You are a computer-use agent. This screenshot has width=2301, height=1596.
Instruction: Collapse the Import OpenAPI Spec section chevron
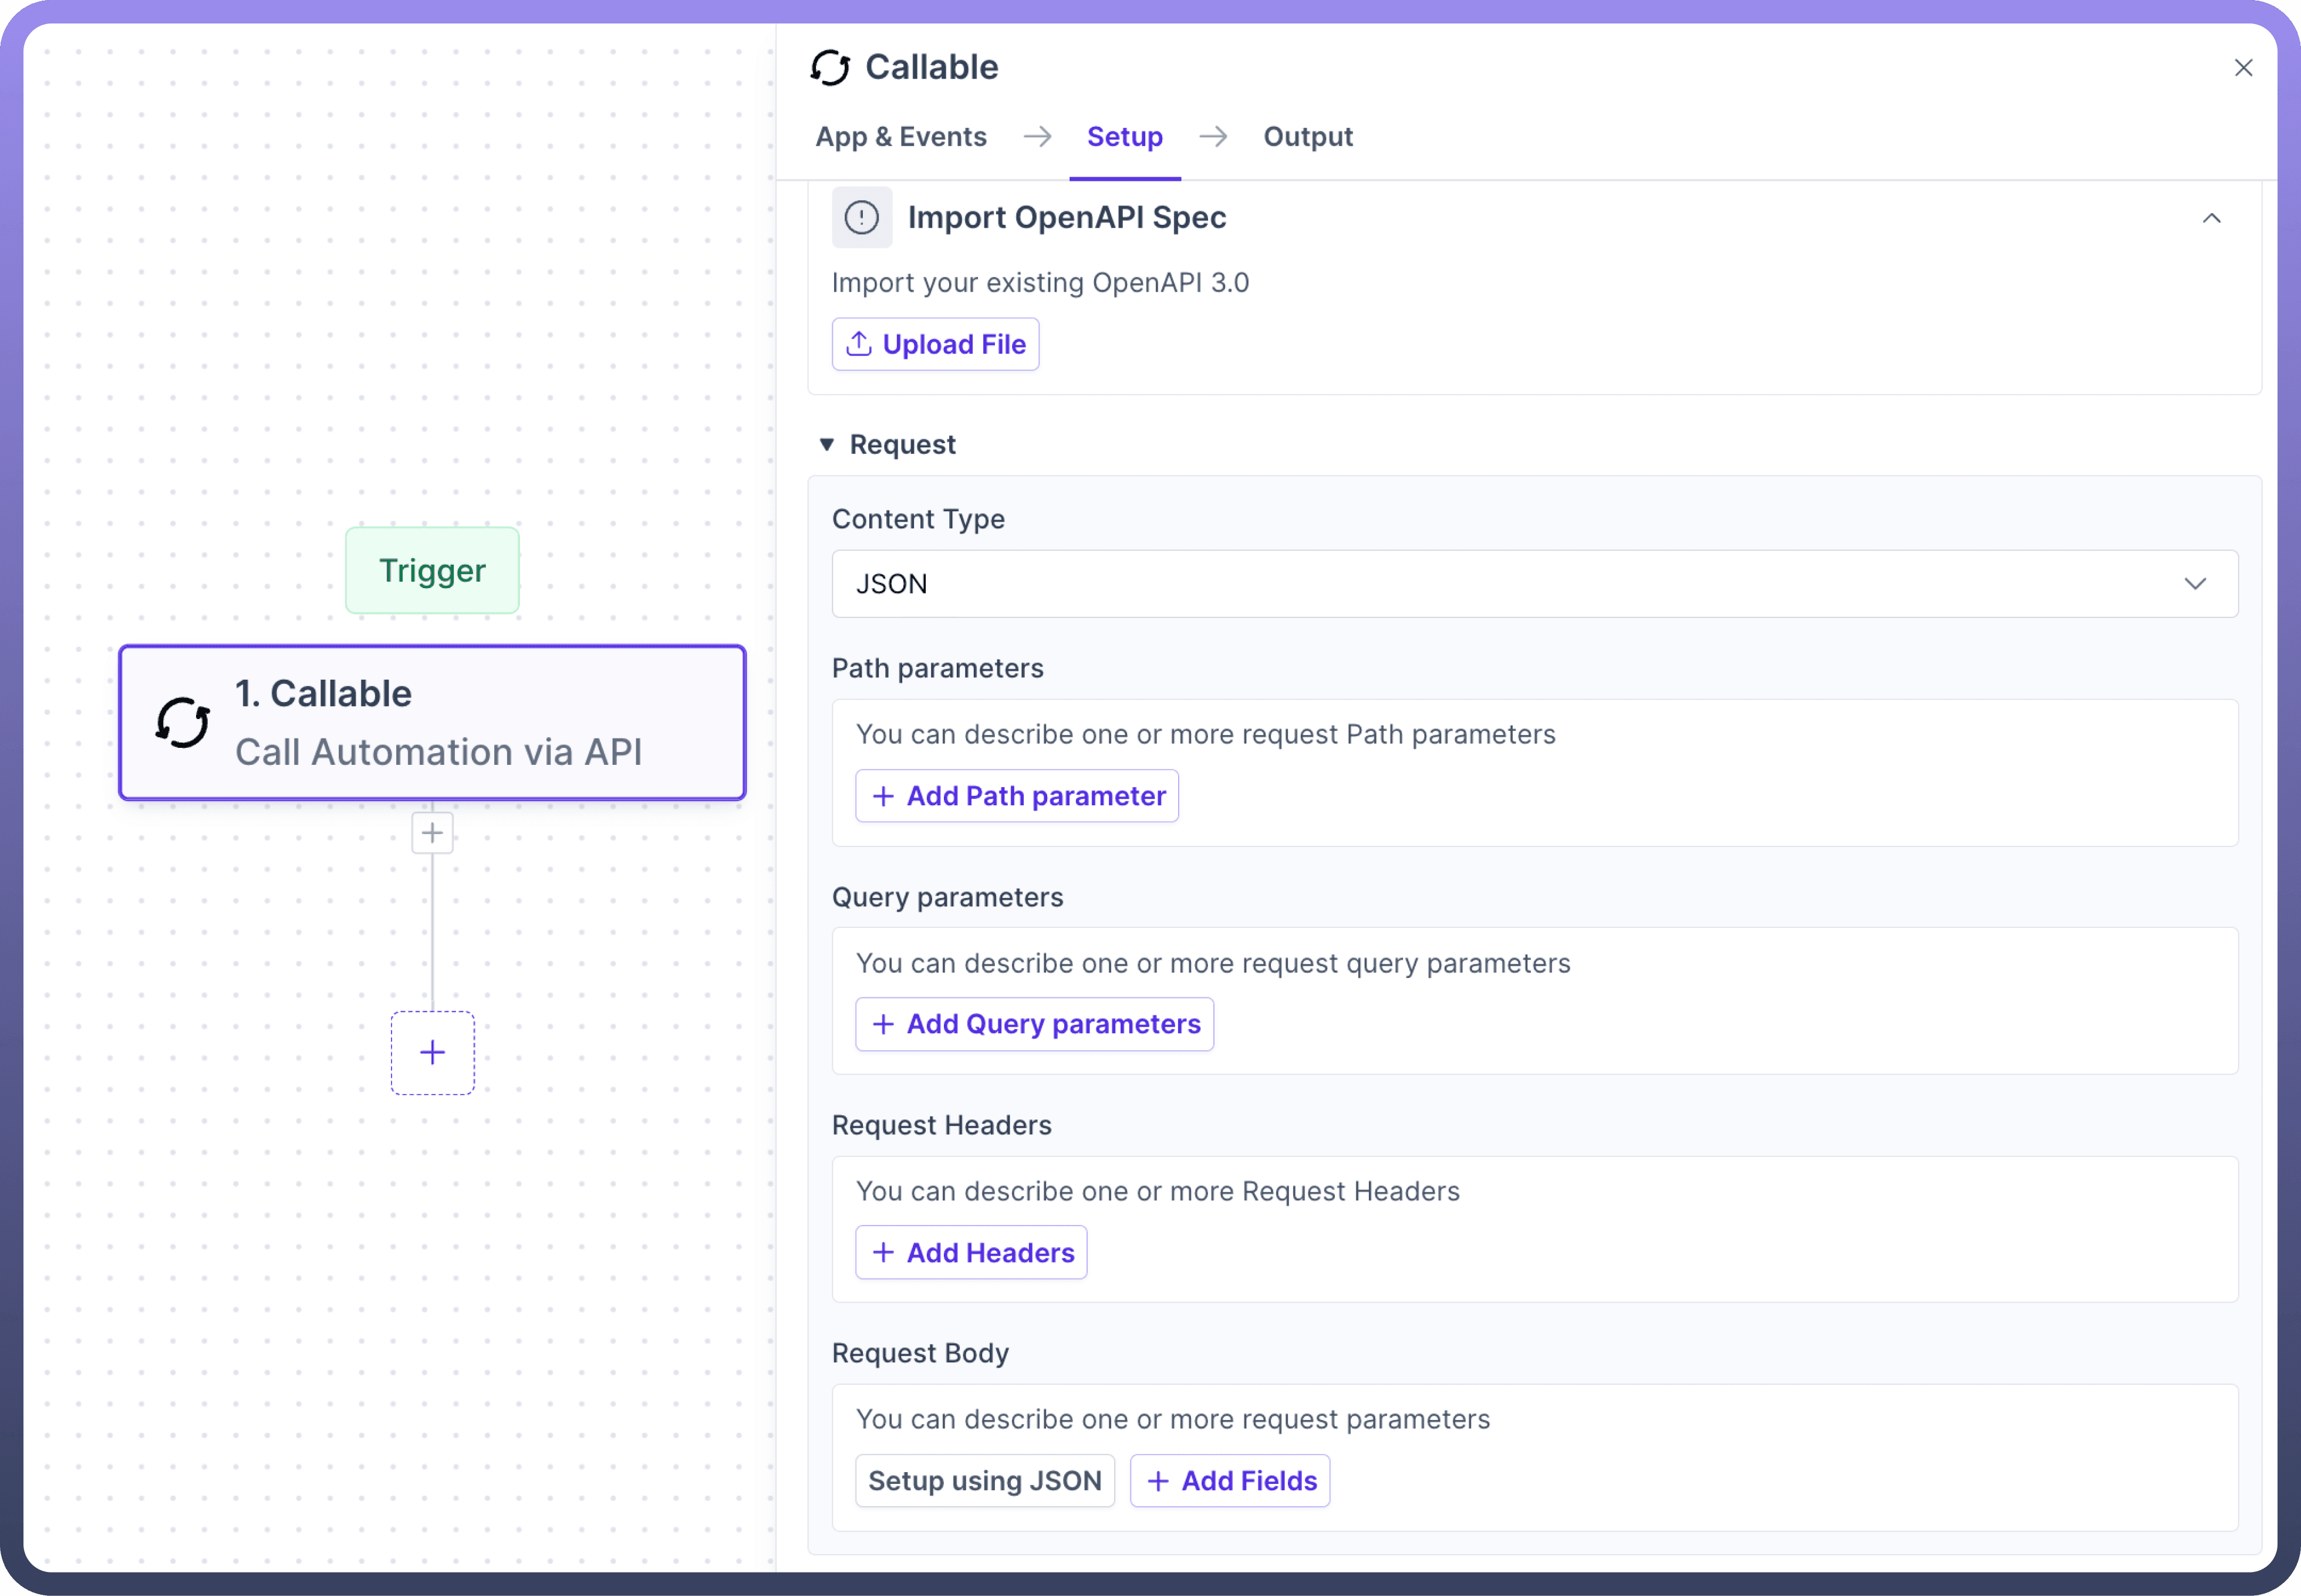click(2211, 218)
